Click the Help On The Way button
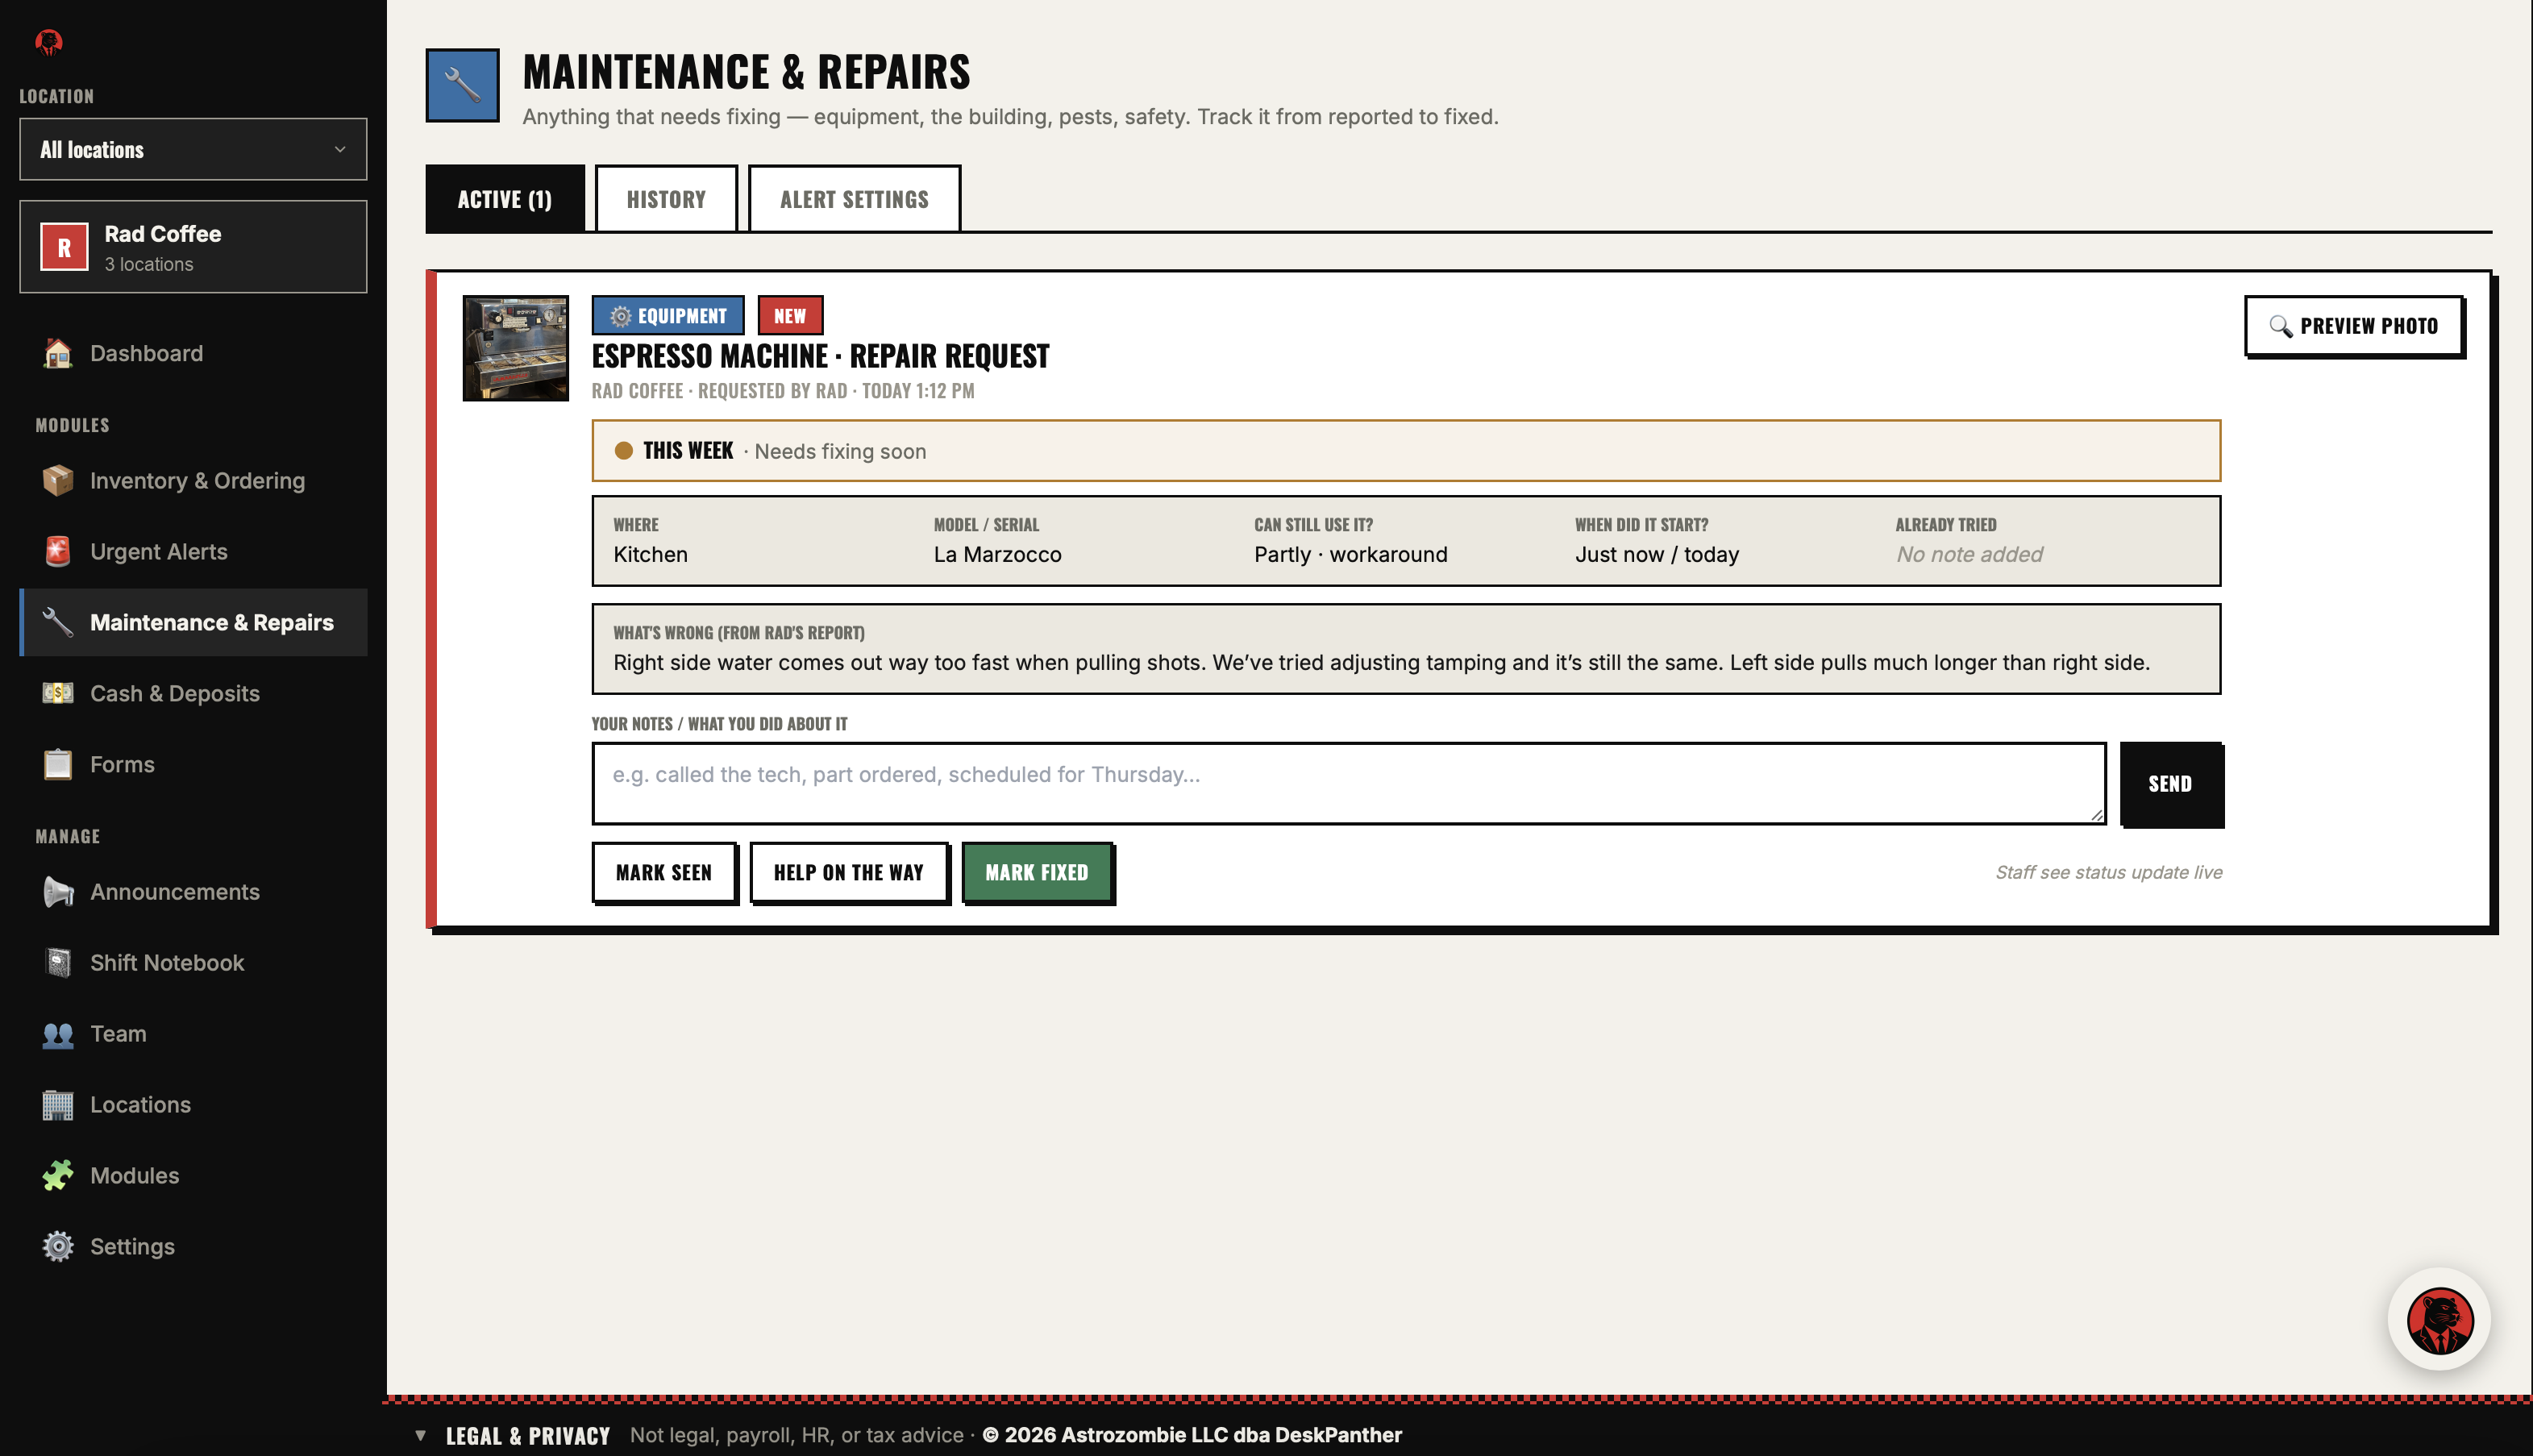 [x=848, y=872]
